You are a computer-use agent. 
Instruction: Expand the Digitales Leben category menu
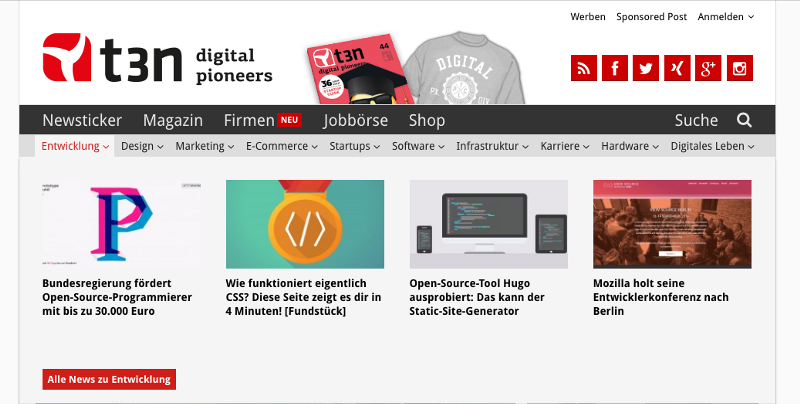[x=712, y=146]
